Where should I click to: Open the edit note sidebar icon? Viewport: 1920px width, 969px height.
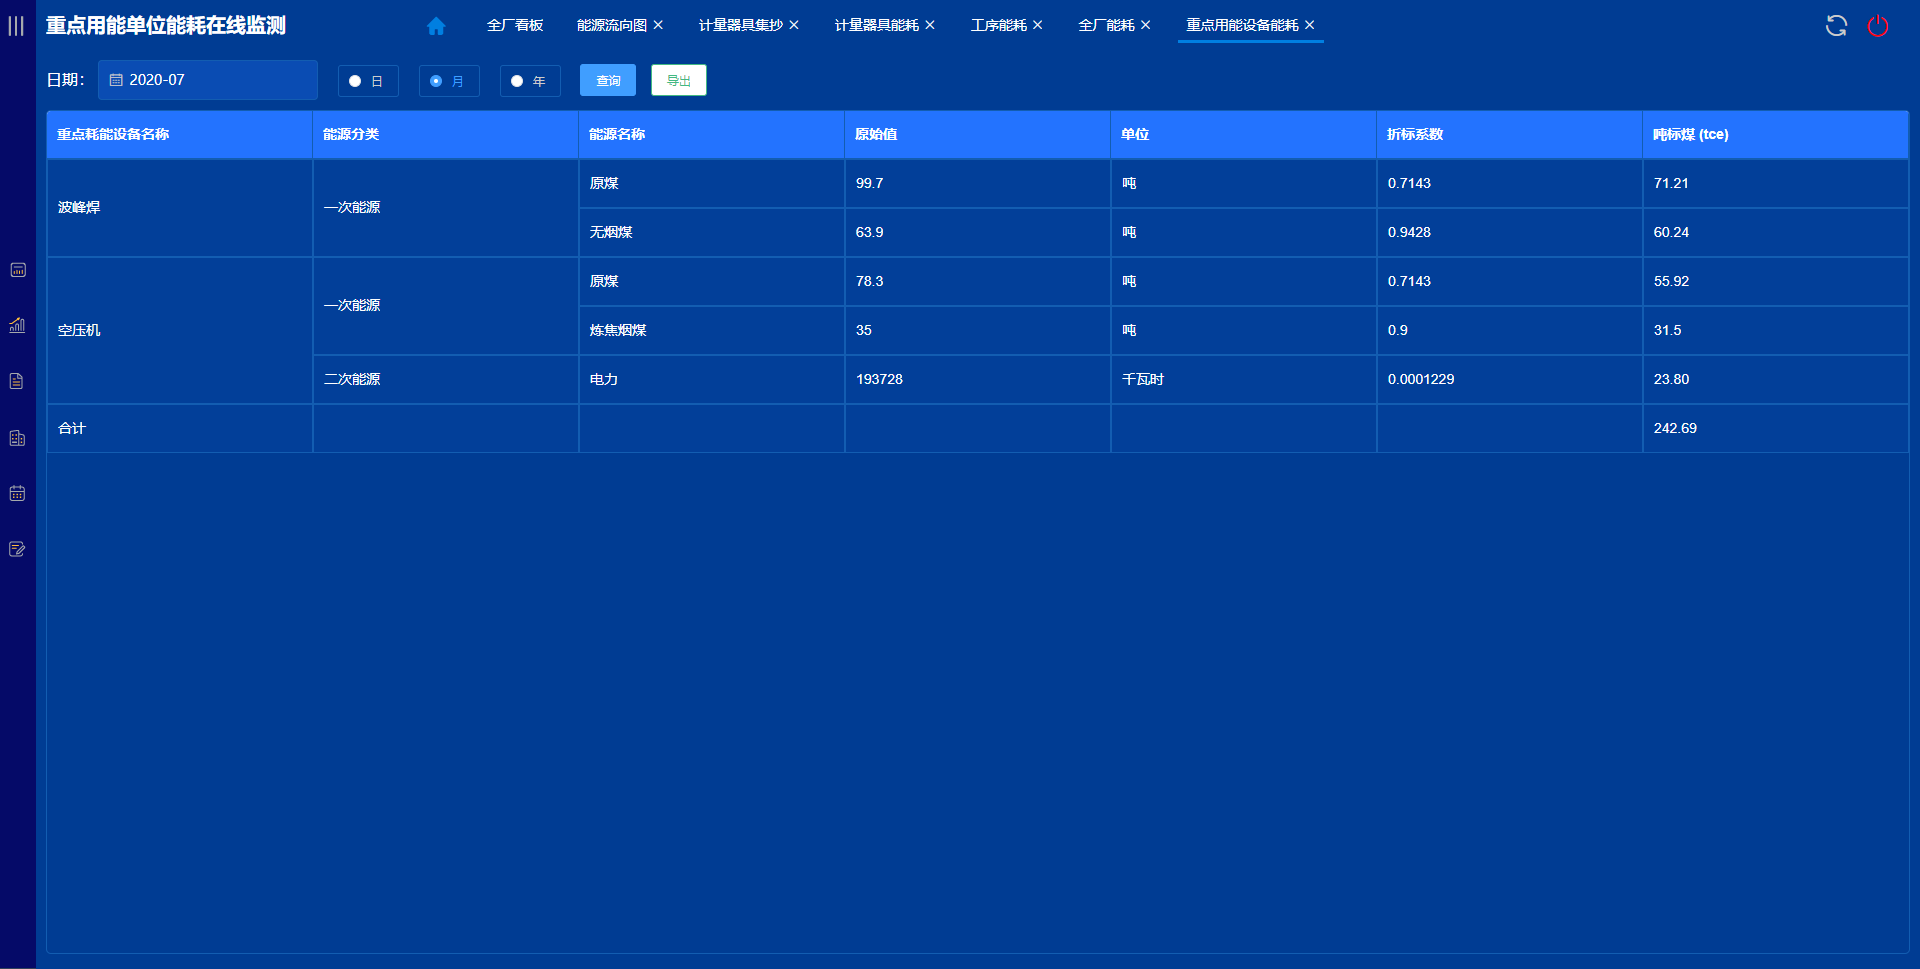18,549
